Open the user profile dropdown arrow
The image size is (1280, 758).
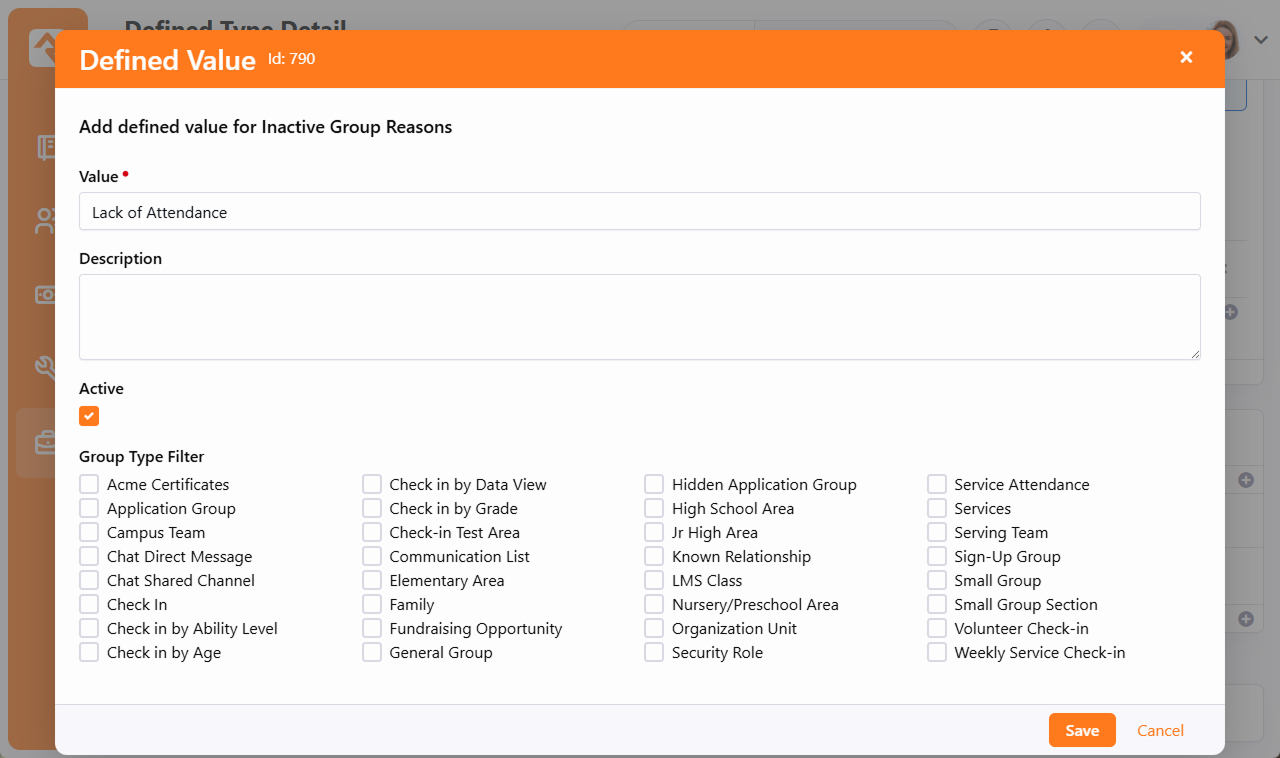click(1261, 40)
